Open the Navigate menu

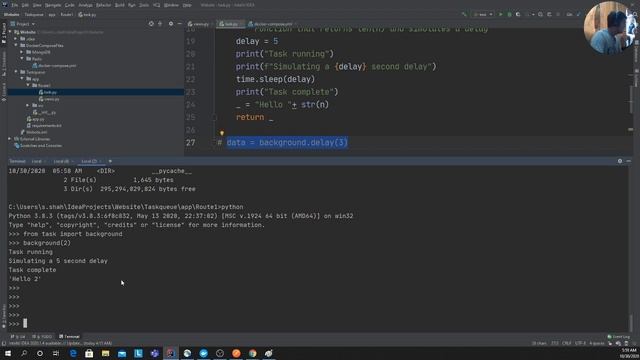tap(53, 5)
